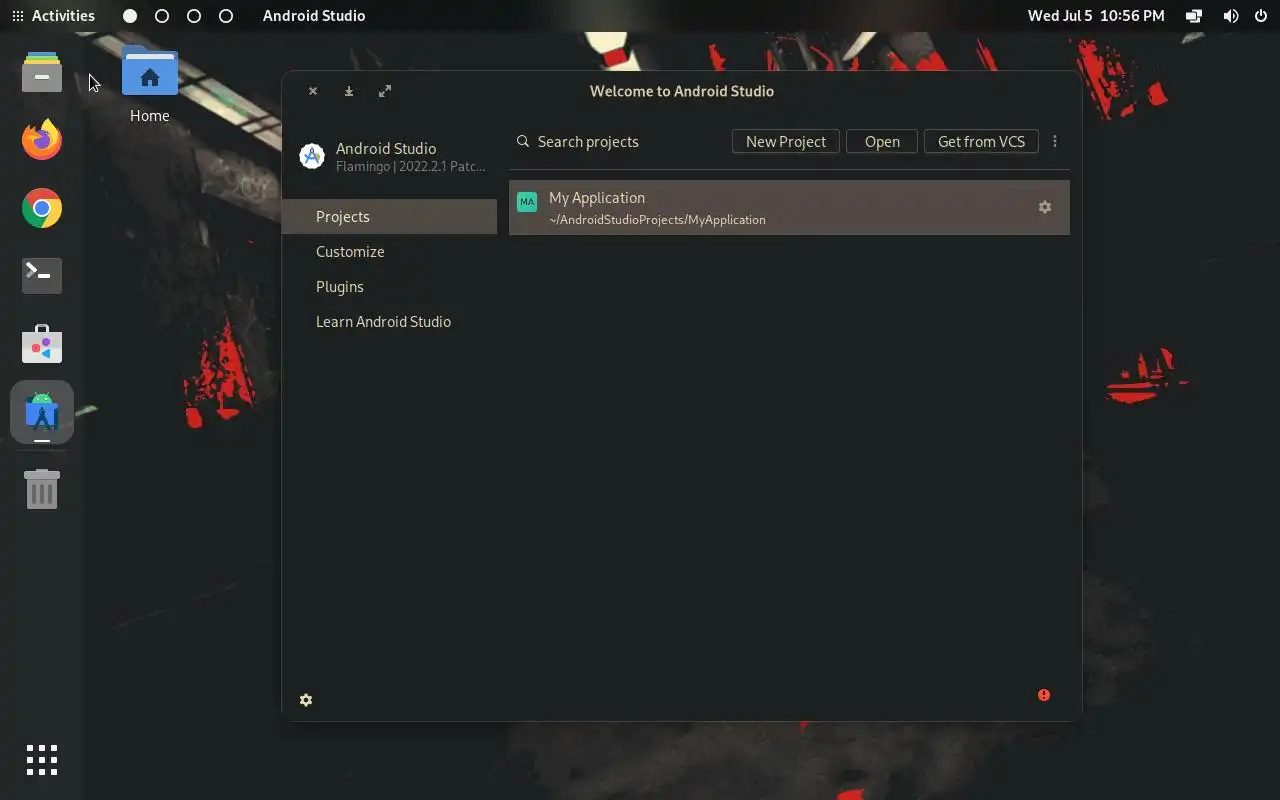This screenshot has width=1280, height=800.
Task: Open the network status tray icon
Action: coord(1194,16)
